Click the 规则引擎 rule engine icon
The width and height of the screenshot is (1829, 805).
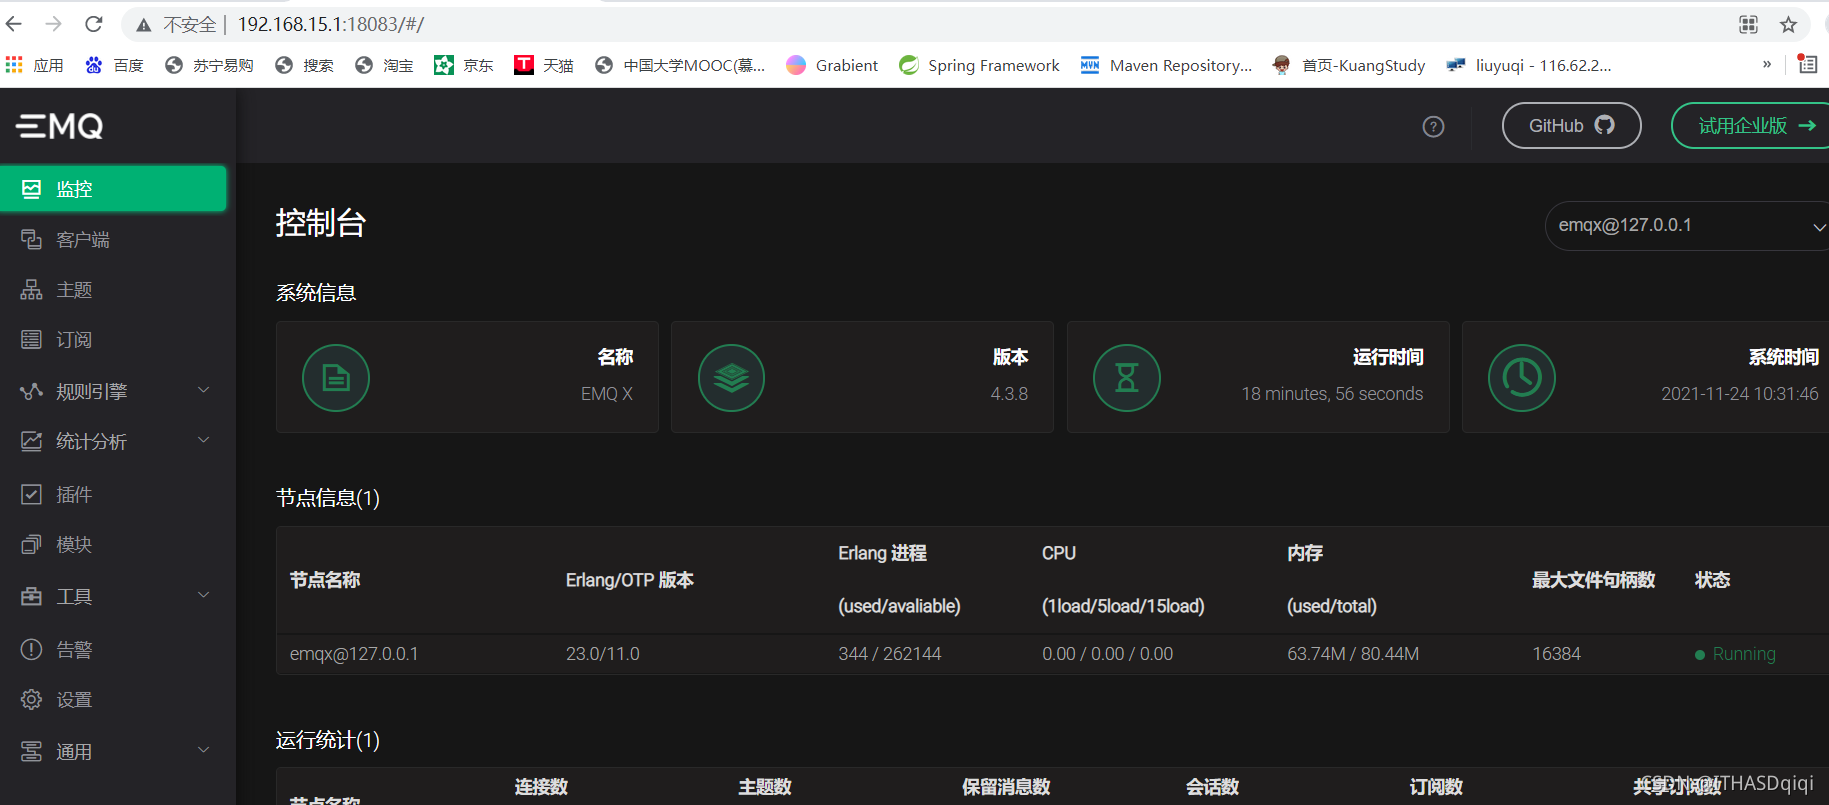[32, 391]
